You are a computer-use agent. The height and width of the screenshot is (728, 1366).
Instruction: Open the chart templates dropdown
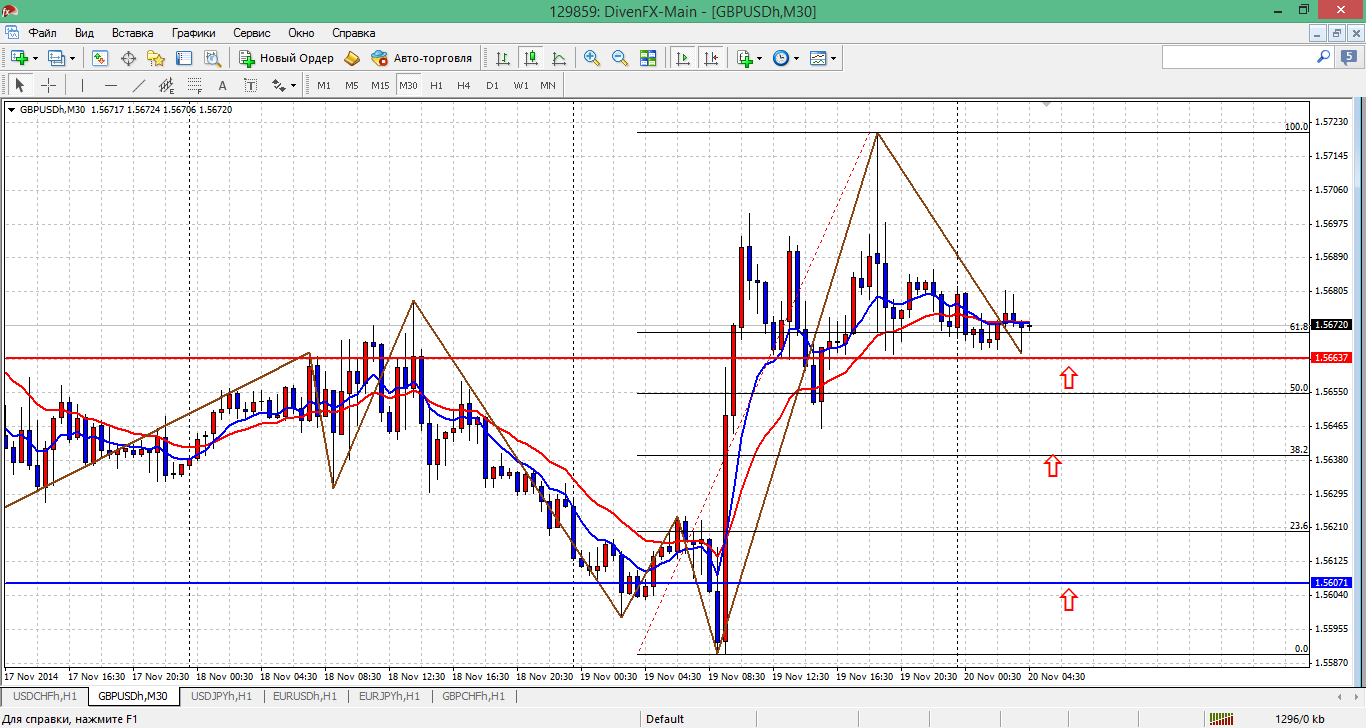click(x=833, y=58)
